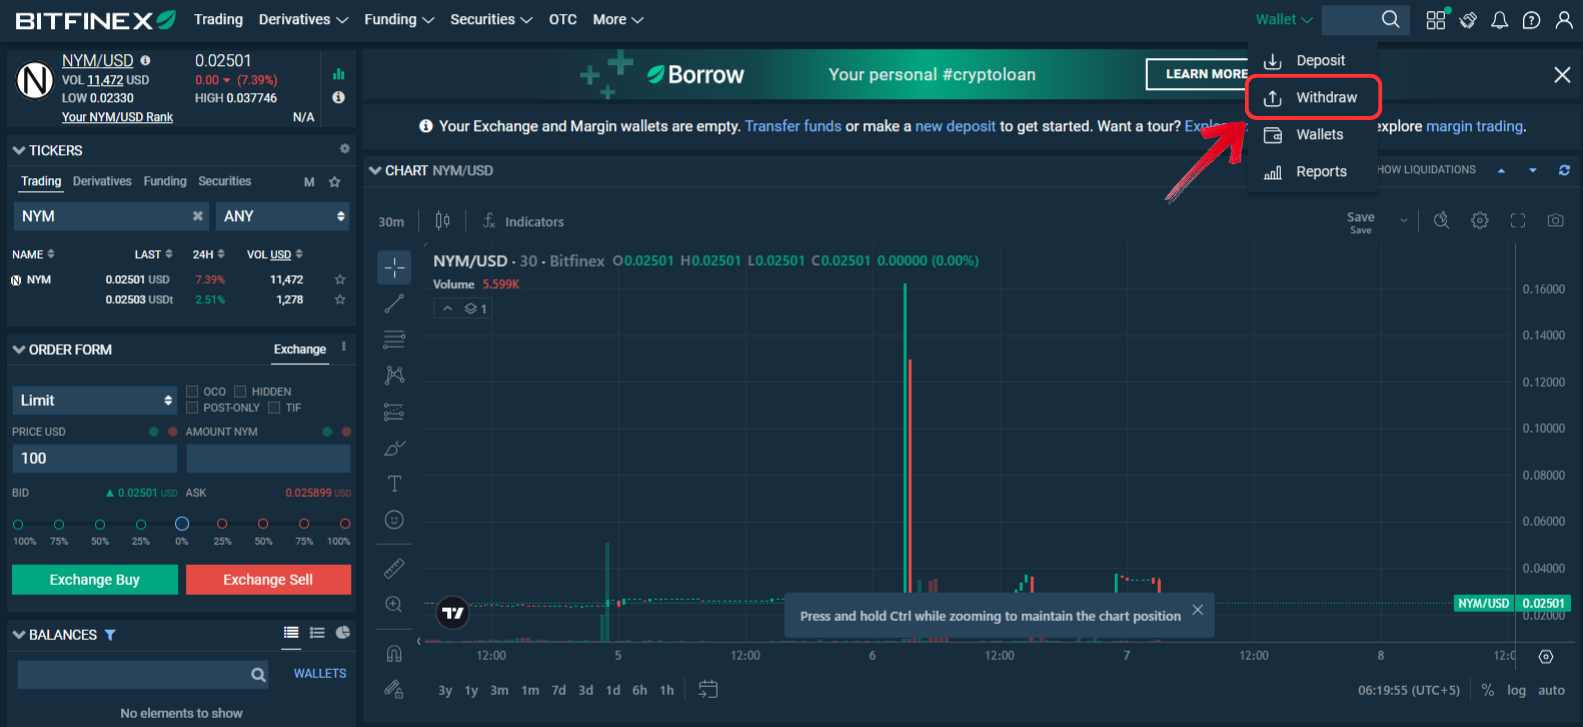Click the Exchange Sell button
Image resolution: width=1583 pixels, height=727 pixels.
tap(268, 580)
